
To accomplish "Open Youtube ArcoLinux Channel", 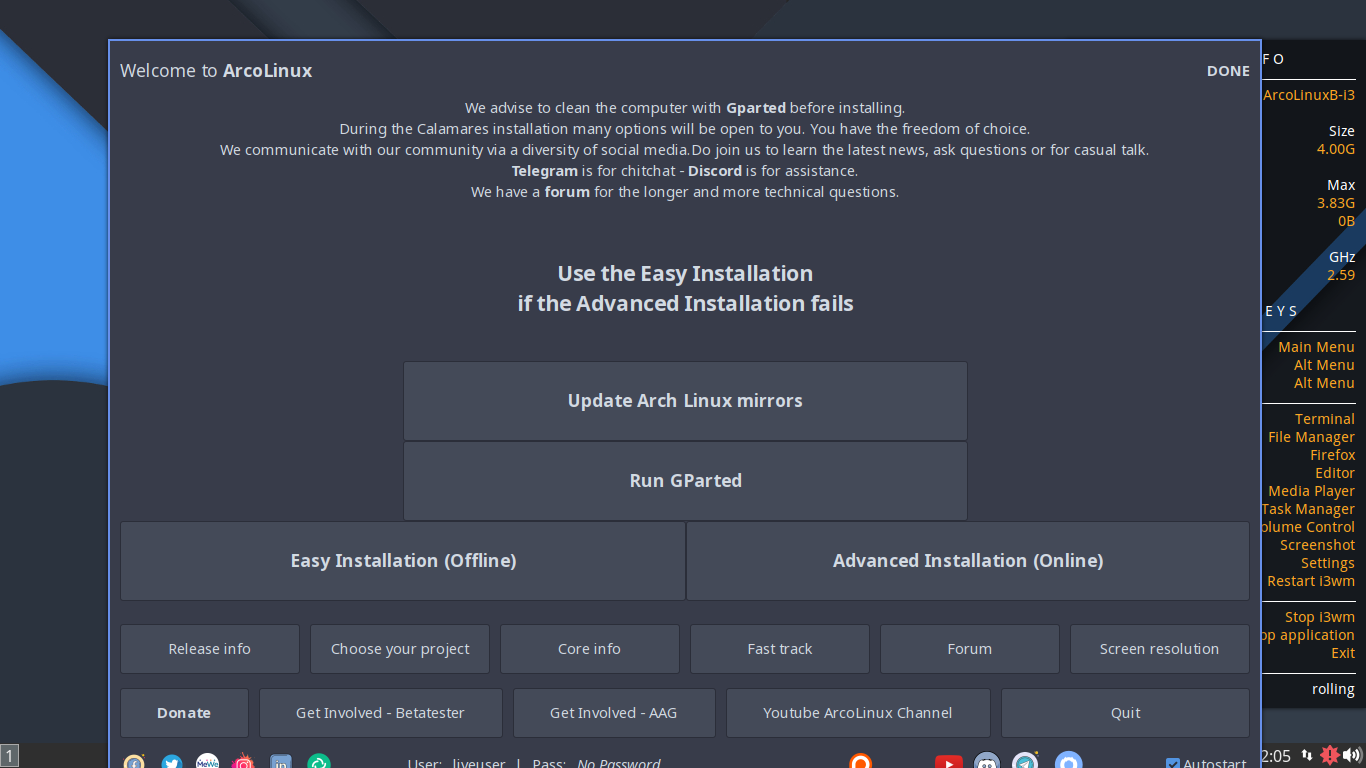I will [858, 713].
